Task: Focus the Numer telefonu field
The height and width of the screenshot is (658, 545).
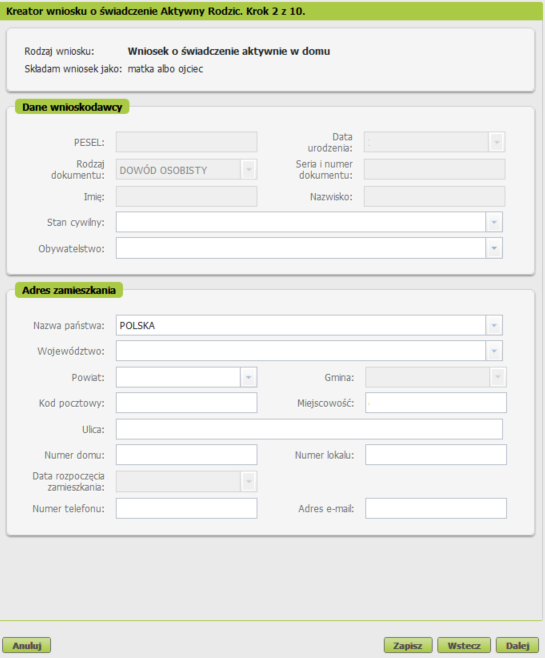Action: (186, 509)
